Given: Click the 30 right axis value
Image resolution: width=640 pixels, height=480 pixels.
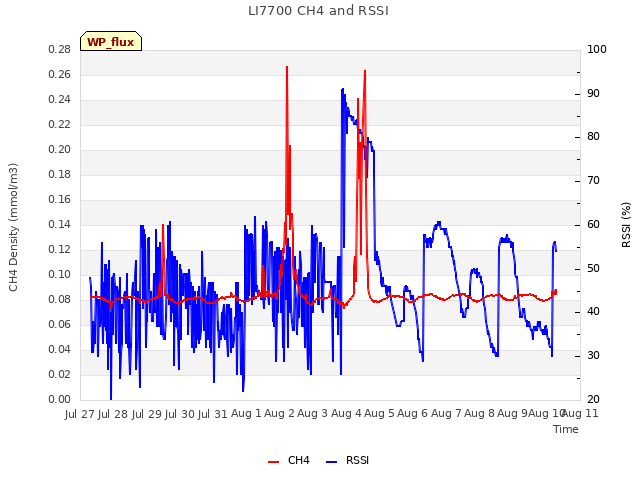Looking at the screenshot, I should [593, 356].
